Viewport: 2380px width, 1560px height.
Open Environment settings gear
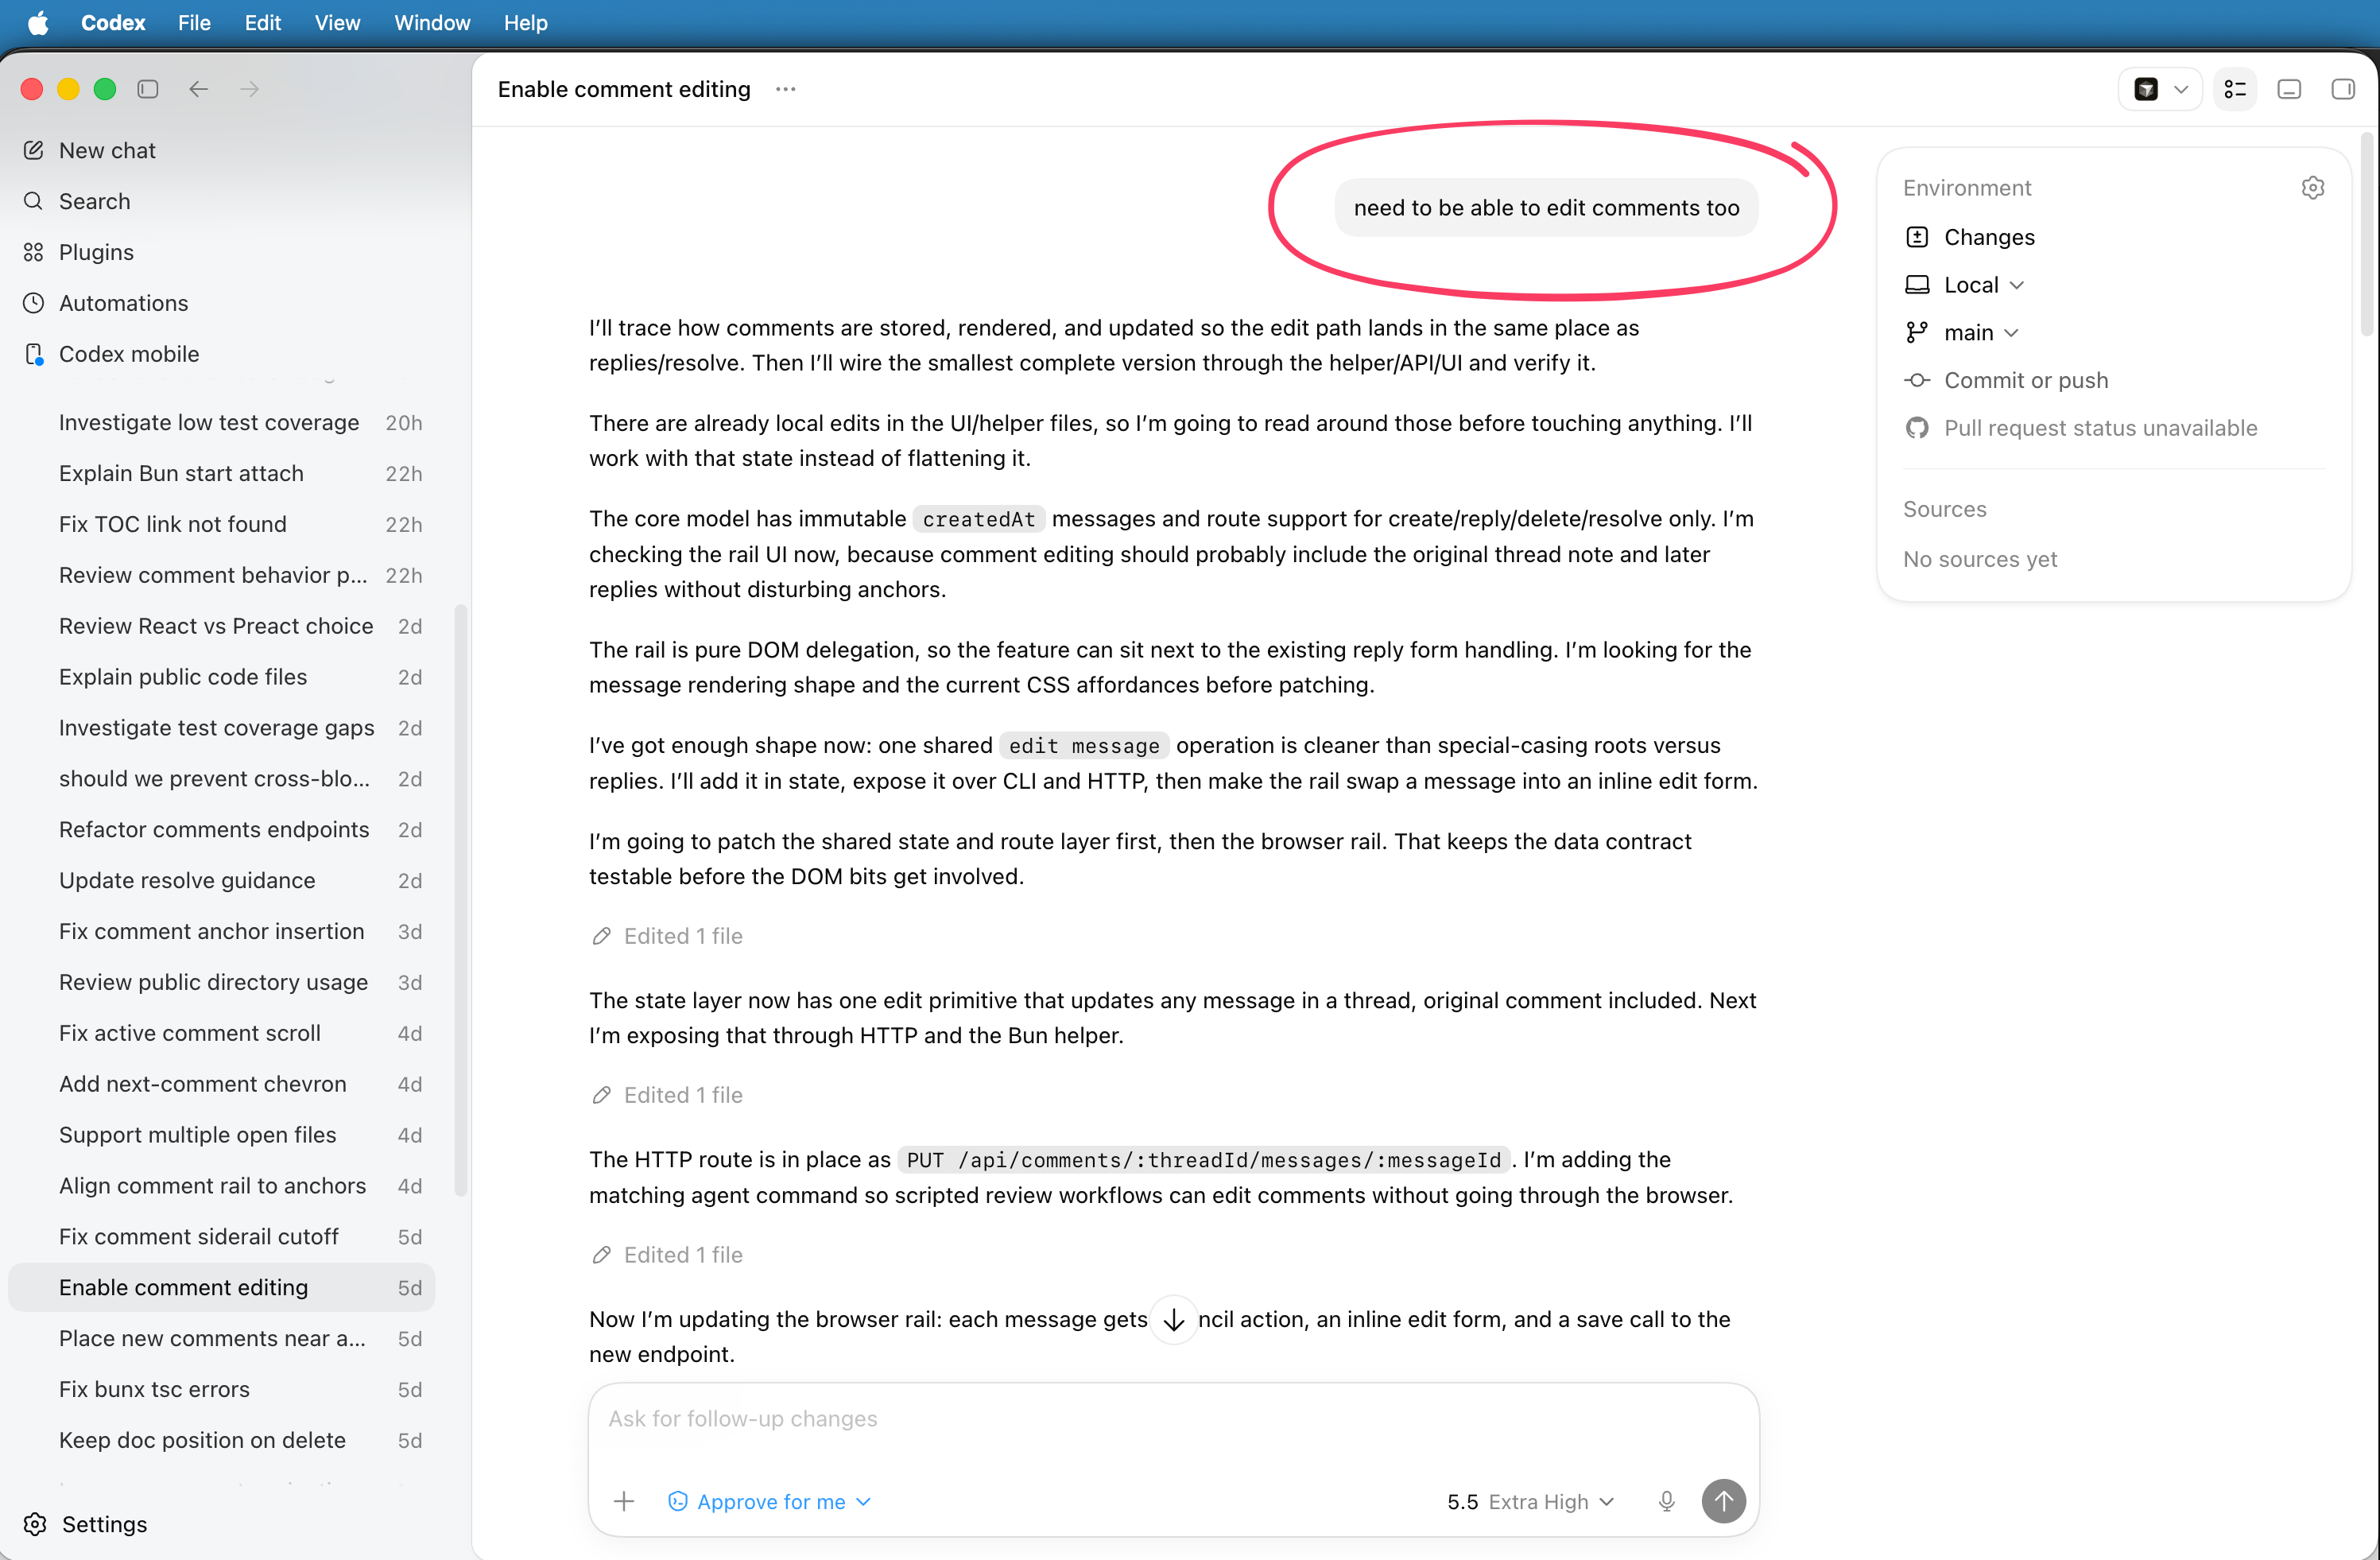[x=2313, y=188]
